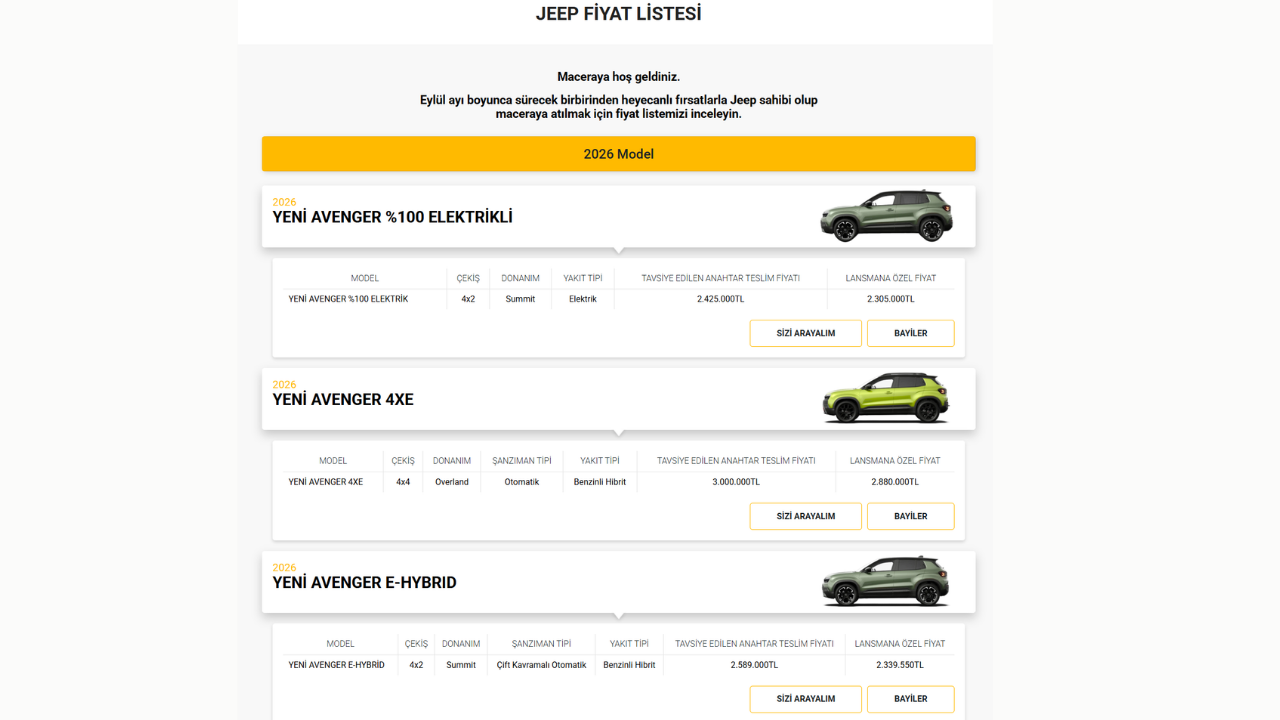
Task: Click the Summit cell for Avenger E-Hybrid
Action: pyautogui.click(x=461, y=665)
